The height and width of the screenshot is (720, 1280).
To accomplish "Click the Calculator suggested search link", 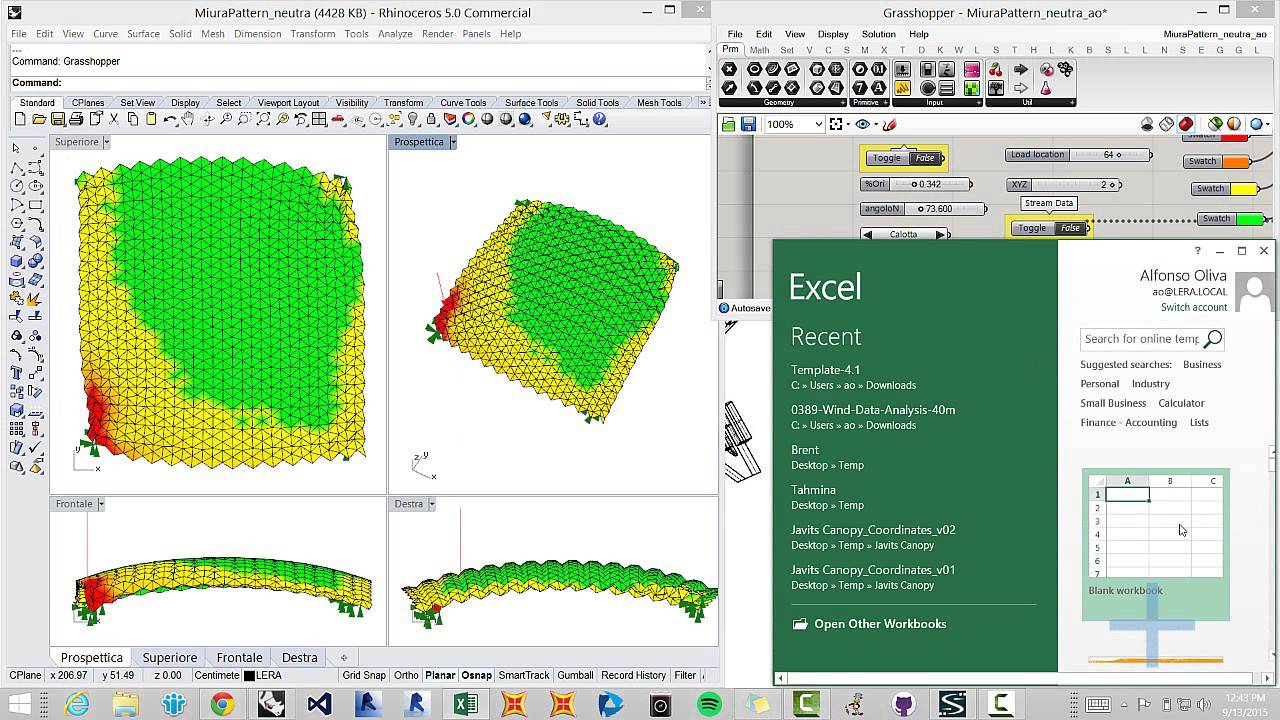I will pos(1181,403).
